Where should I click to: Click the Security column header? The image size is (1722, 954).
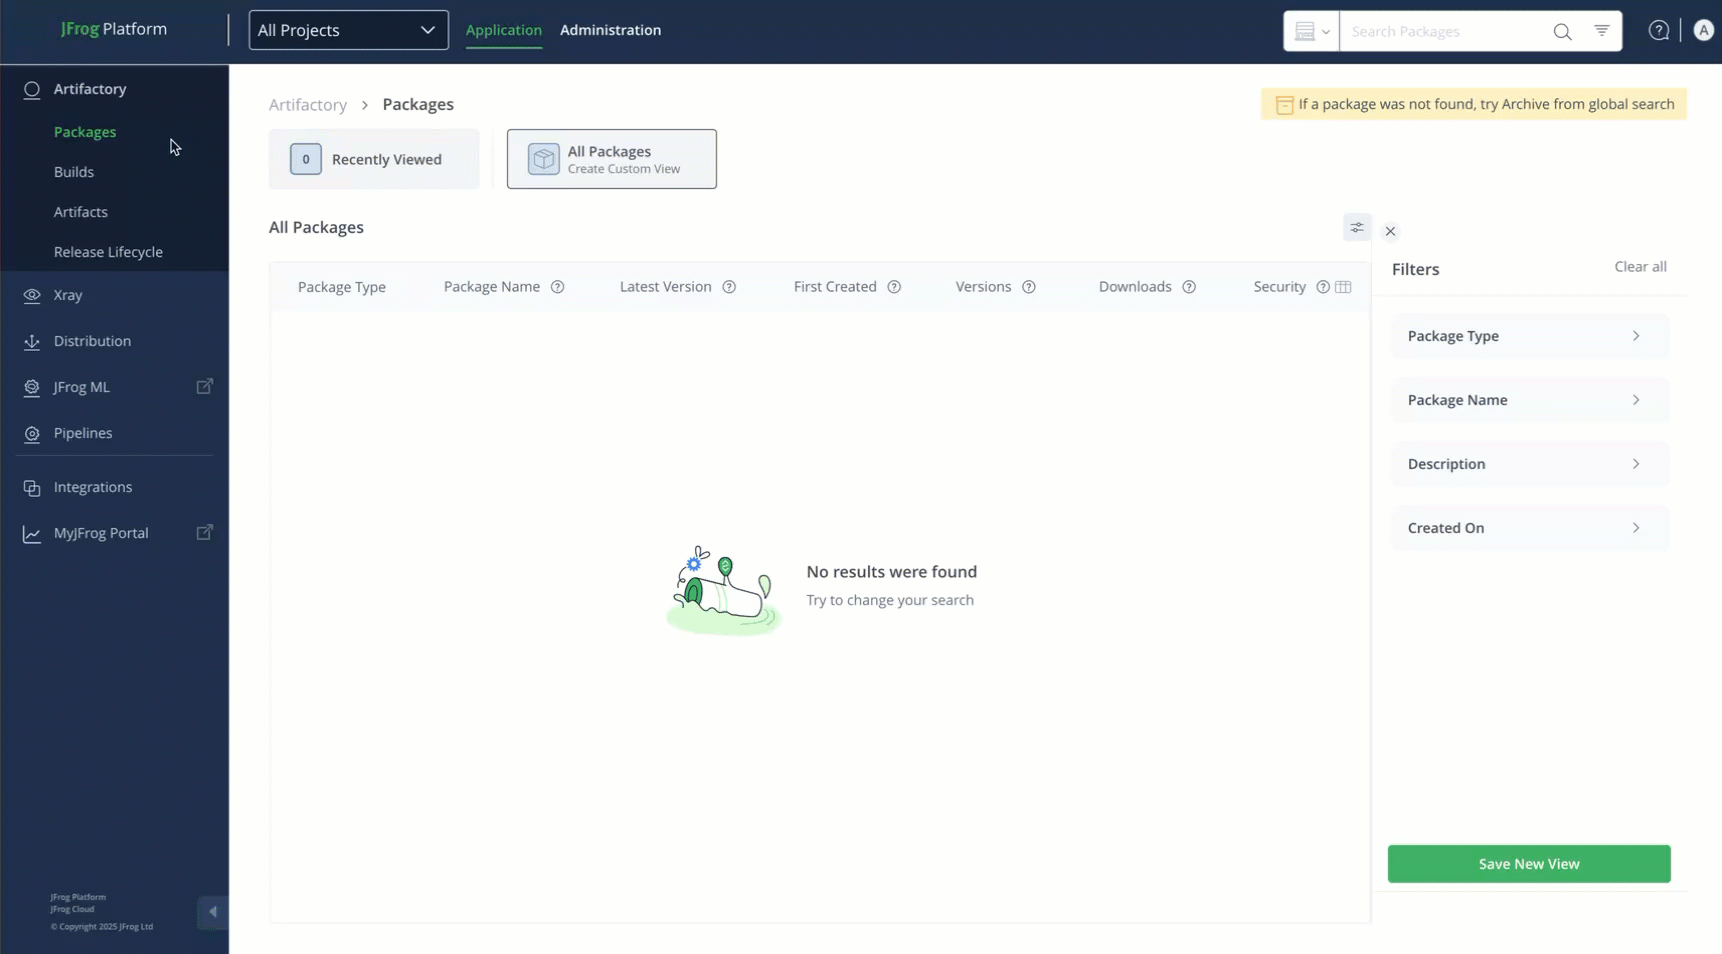[x=1280, y=287]
